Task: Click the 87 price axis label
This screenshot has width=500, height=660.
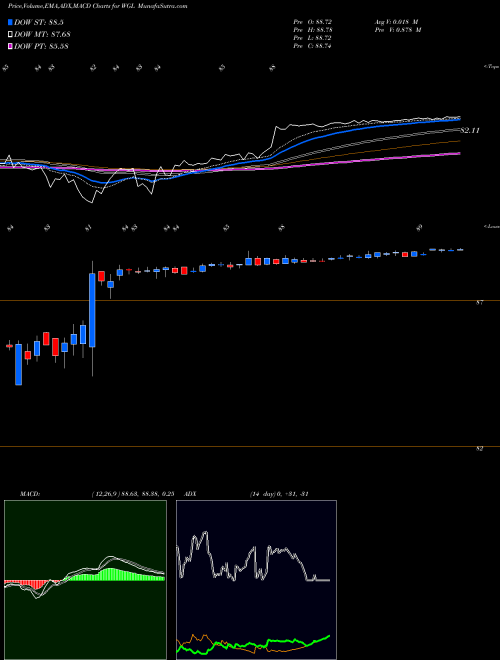Action: (480, 302)
